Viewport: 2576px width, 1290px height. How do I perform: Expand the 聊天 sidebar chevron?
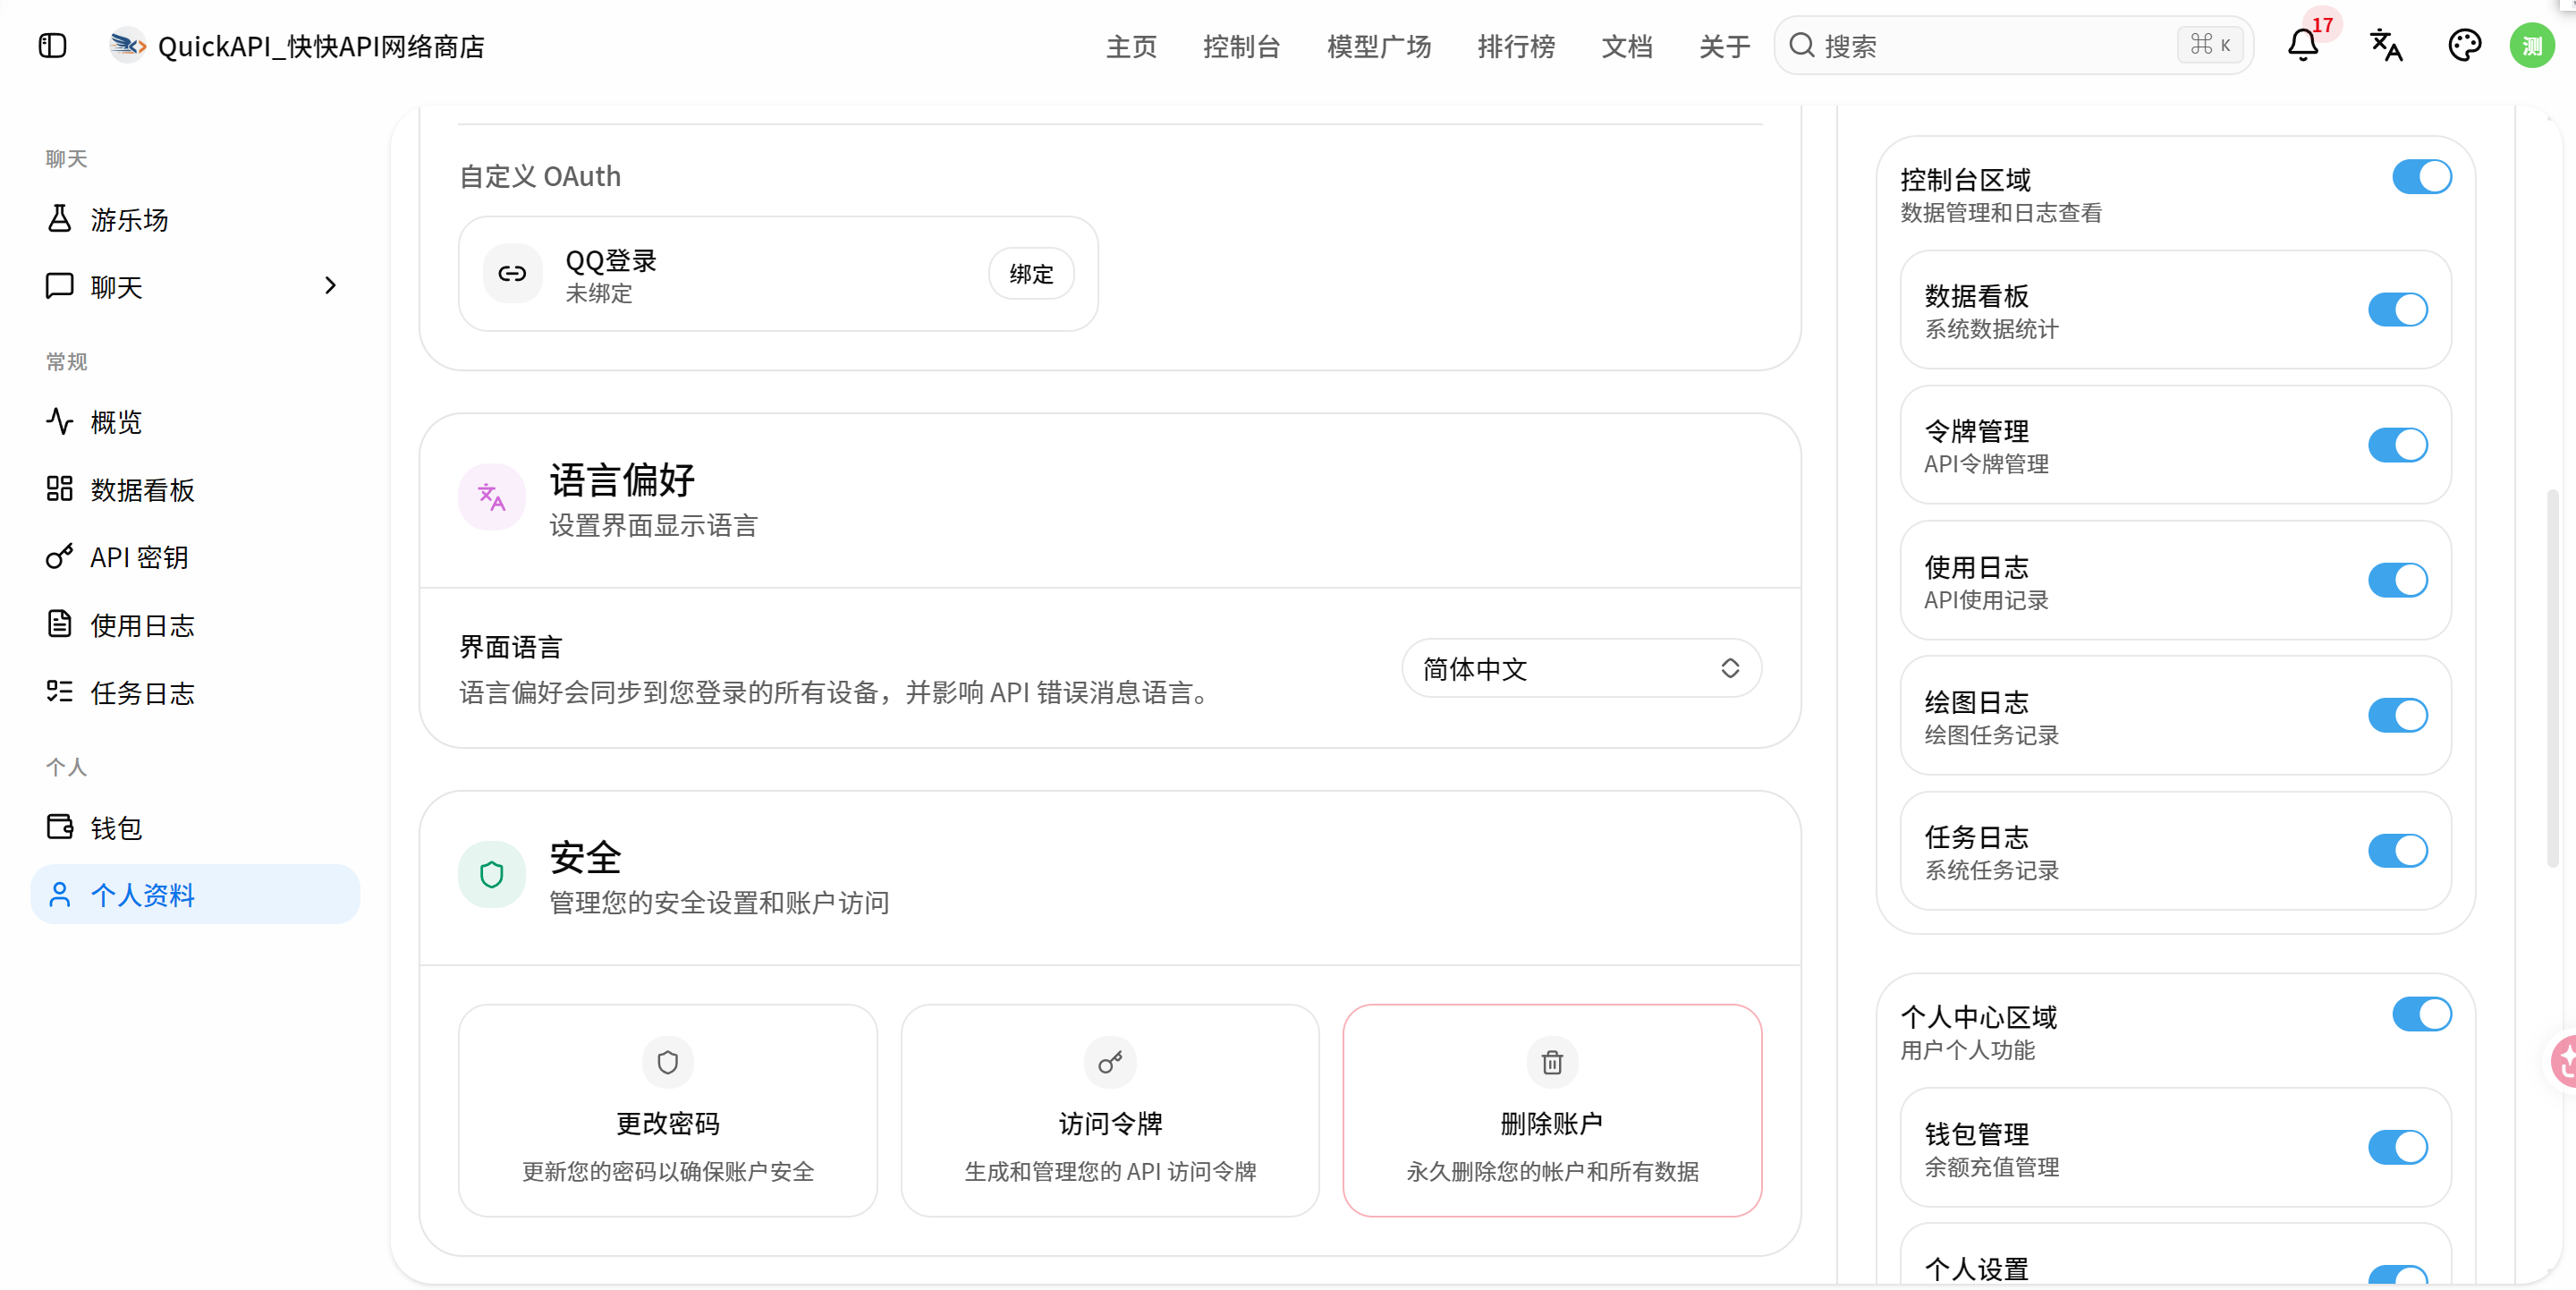[x=331, y=286]
